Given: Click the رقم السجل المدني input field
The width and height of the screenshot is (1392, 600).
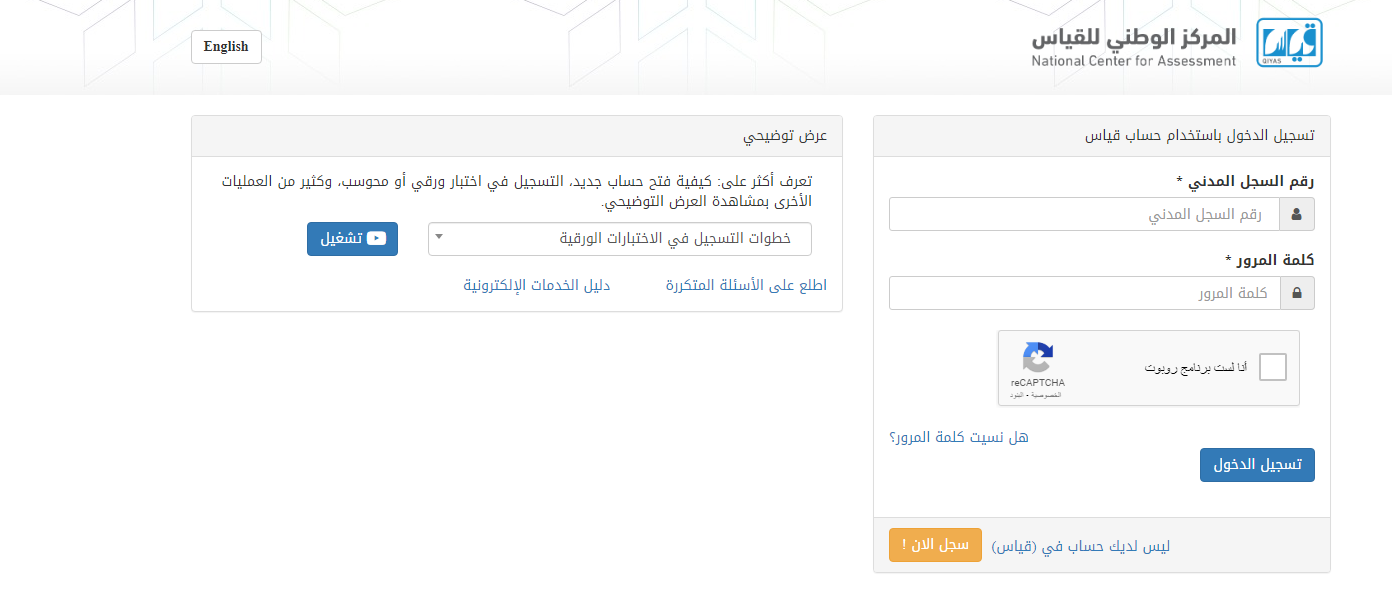Looking at the screenshot, I should (1085, 214).
